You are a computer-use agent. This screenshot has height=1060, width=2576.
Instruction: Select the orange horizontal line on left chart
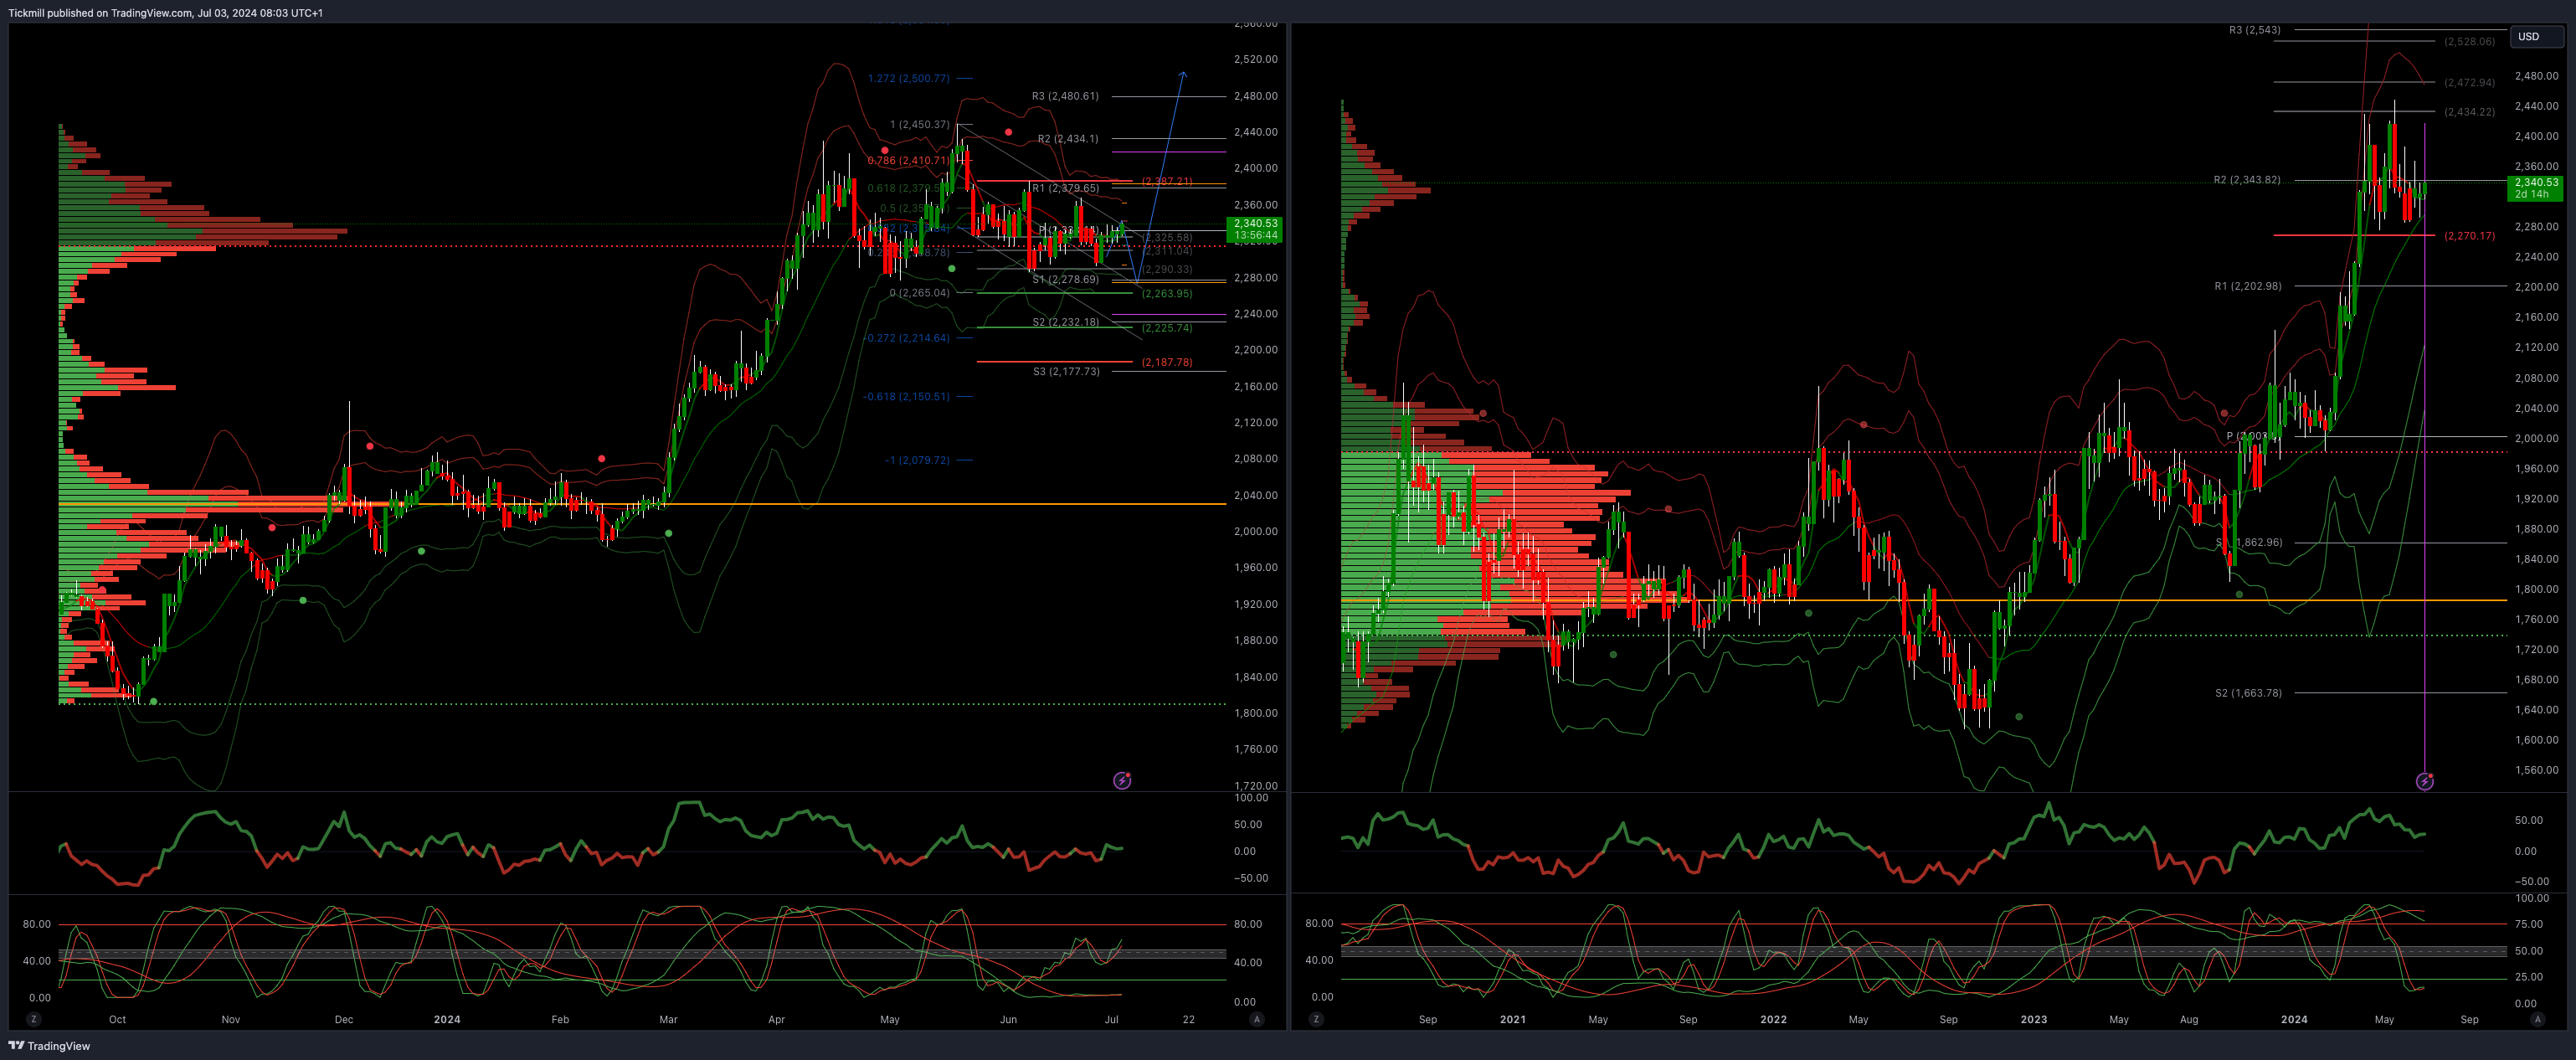642,504
